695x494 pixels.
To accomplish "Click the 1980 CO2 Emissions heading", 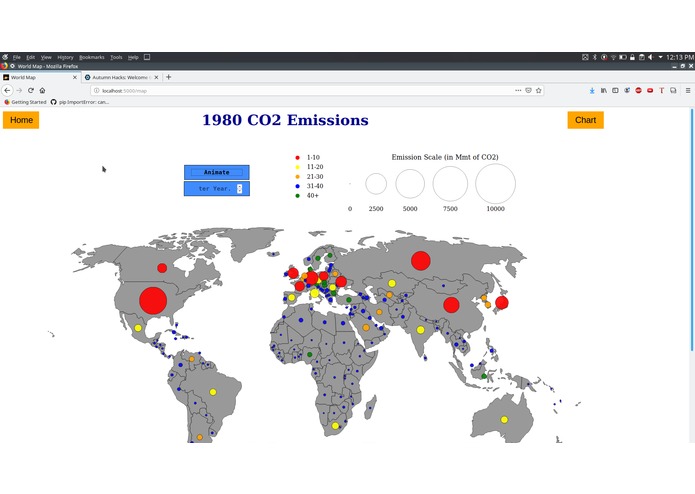I will tap(285, 120).
